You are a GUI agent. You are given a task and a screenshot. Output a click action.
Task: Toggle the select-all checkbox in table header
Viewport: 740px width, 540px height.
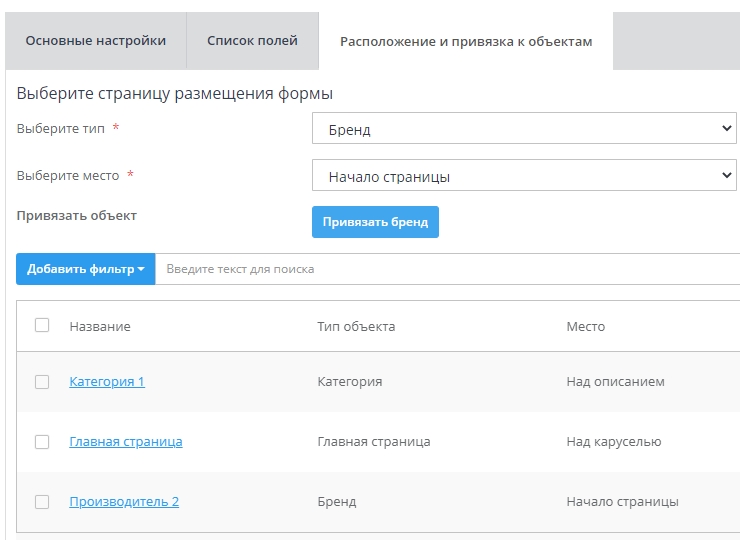42,325
